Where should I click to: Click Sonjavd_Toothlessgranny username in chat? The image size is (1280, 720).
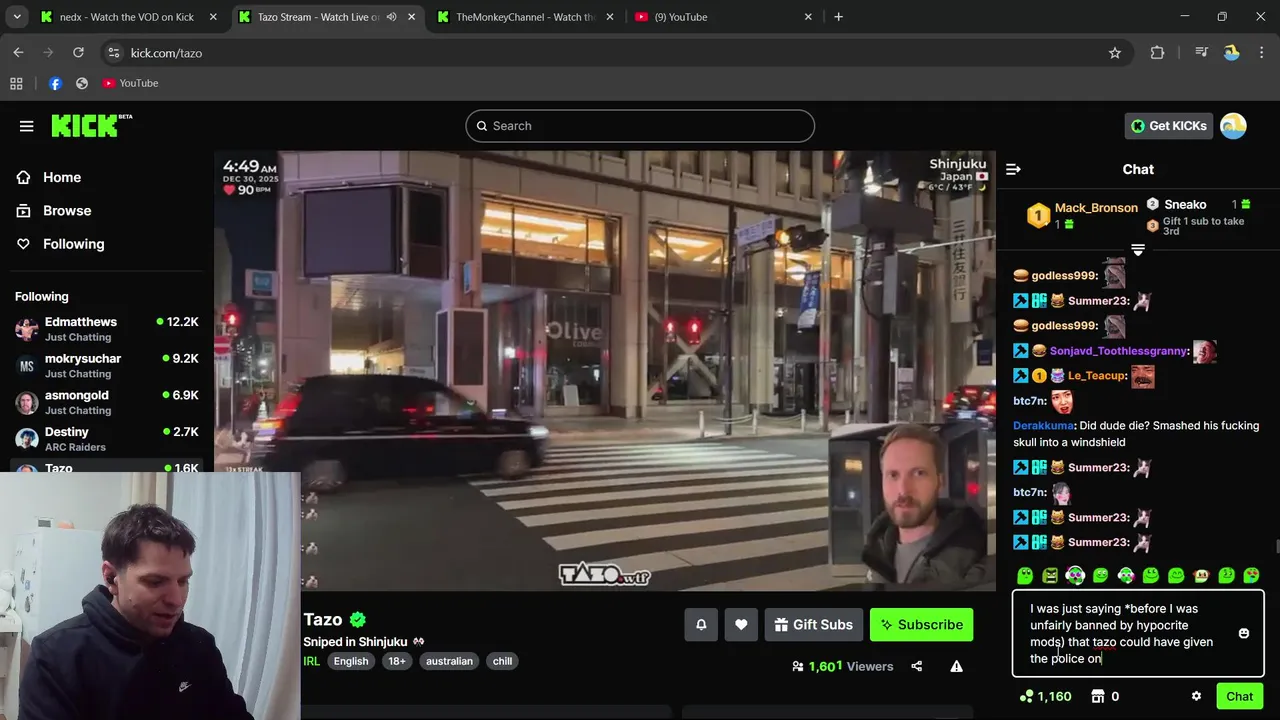(x=1118, y=351)
